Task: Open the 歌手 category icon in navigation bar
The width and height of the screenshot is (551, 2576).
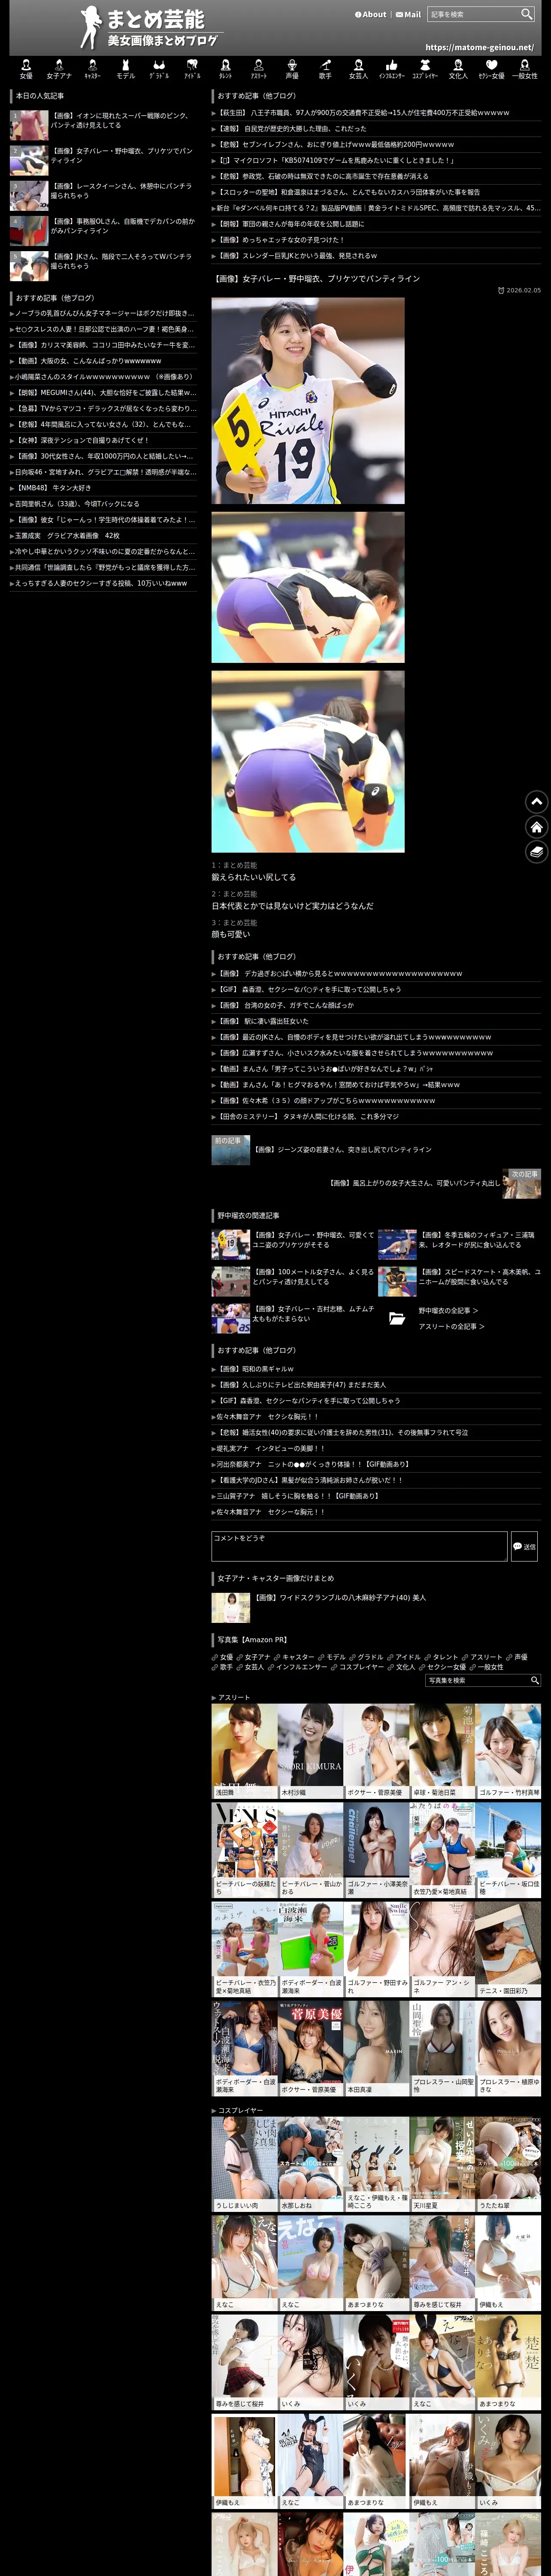Action: (x=325, y=69)
